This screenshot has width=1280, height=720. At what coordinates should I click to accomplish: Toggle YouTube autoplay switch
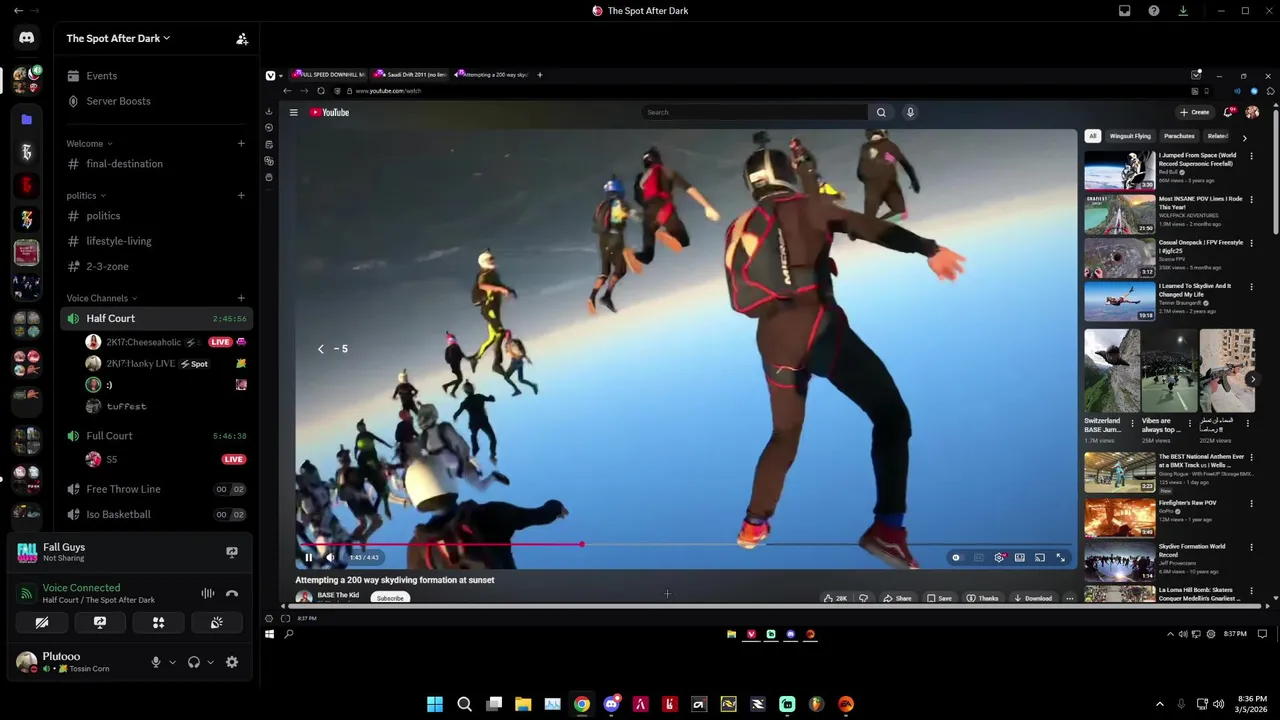point(956,558)
